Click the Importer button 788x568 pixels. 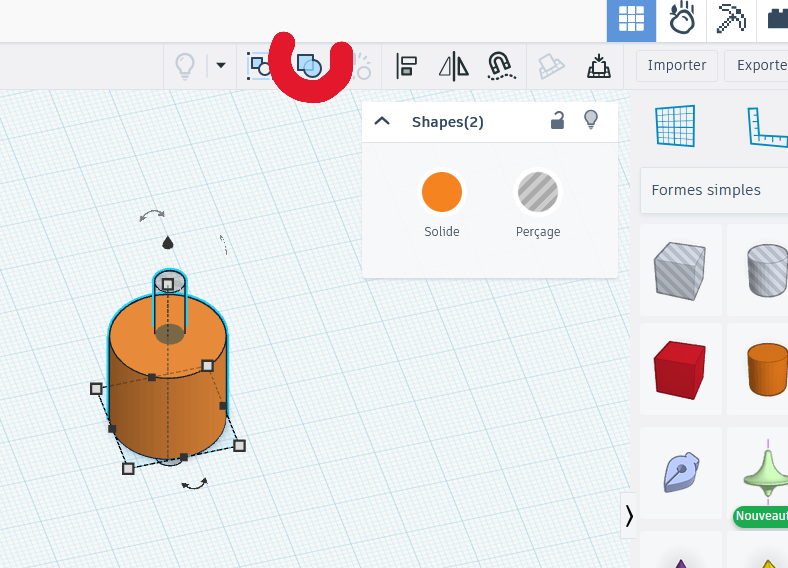(x=676, y=65)
